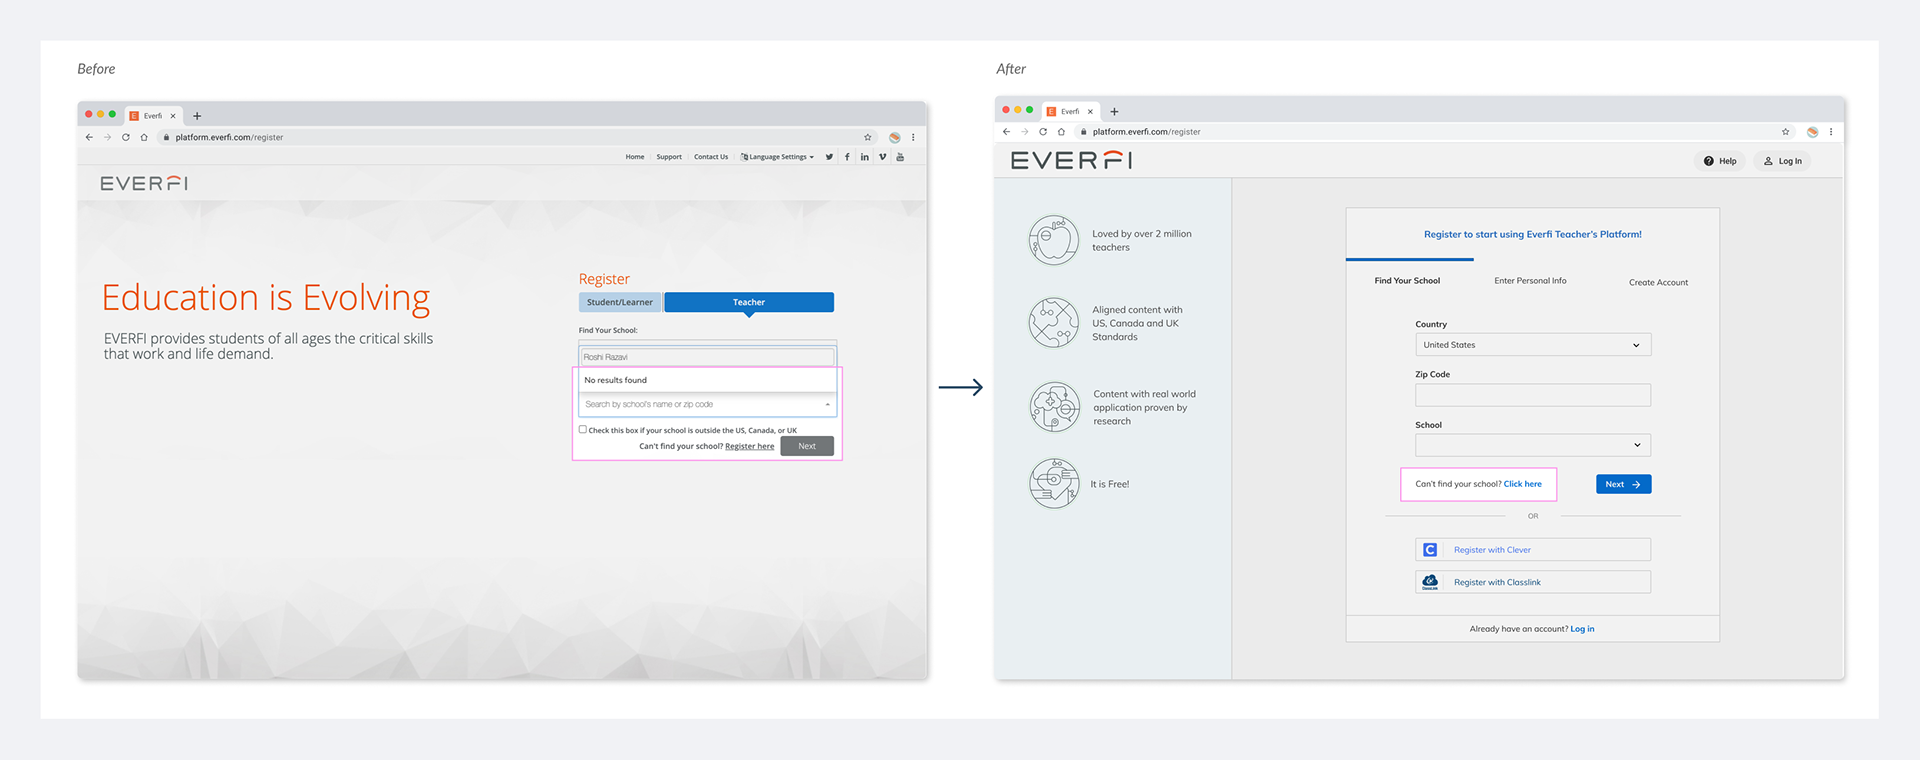Click the blue Next button in After window

[1623, 484]
